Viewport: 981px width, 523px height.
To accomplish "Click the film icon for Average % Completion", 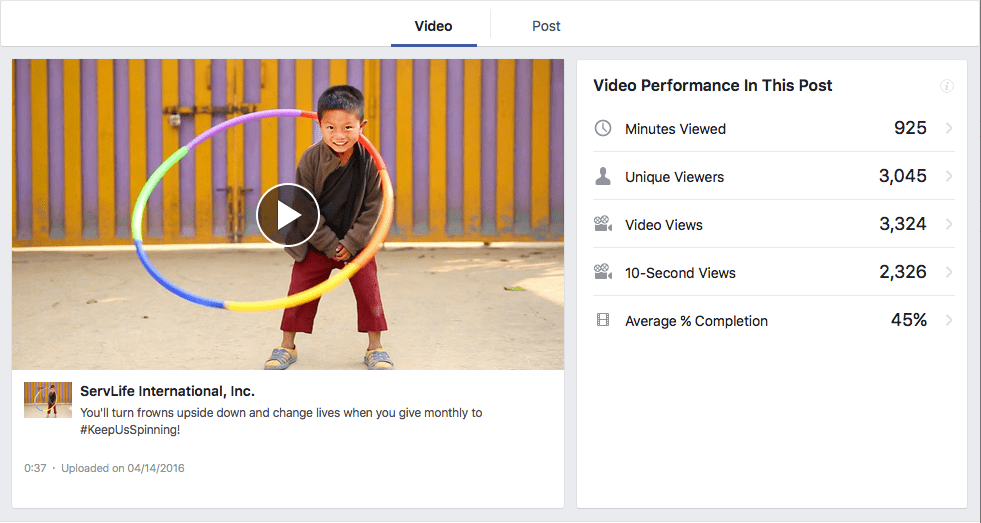I will point(603,321).
